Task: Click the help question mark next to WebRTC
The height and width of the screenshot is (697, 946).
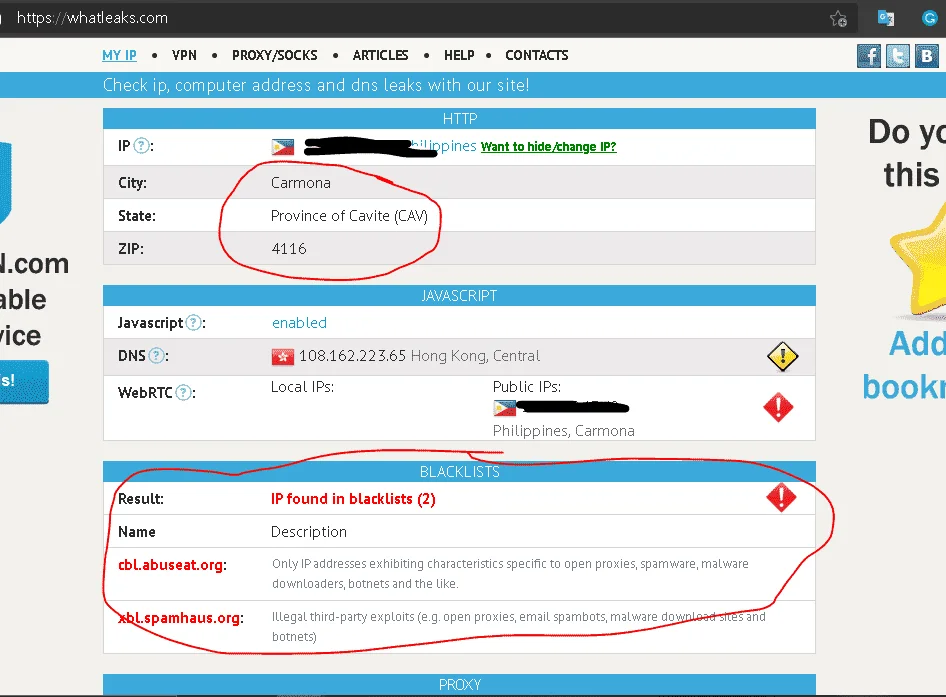Action: 183,393
